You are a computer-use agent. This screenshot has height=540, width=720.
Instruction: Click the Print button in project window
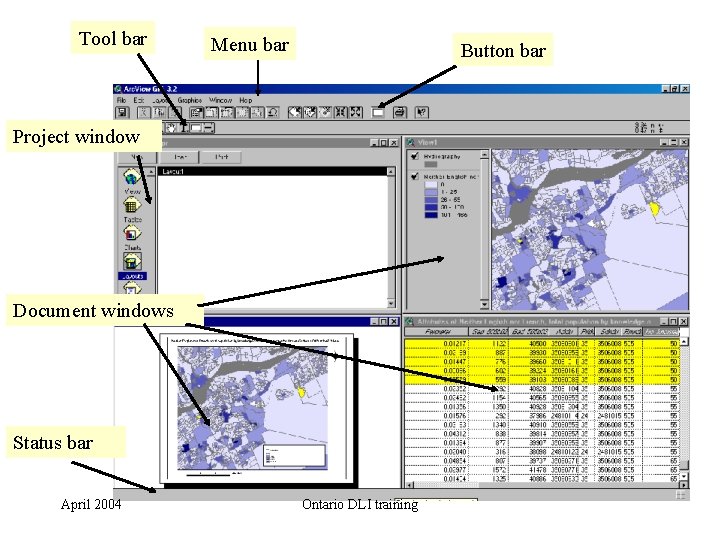click(x=221, y=157)
